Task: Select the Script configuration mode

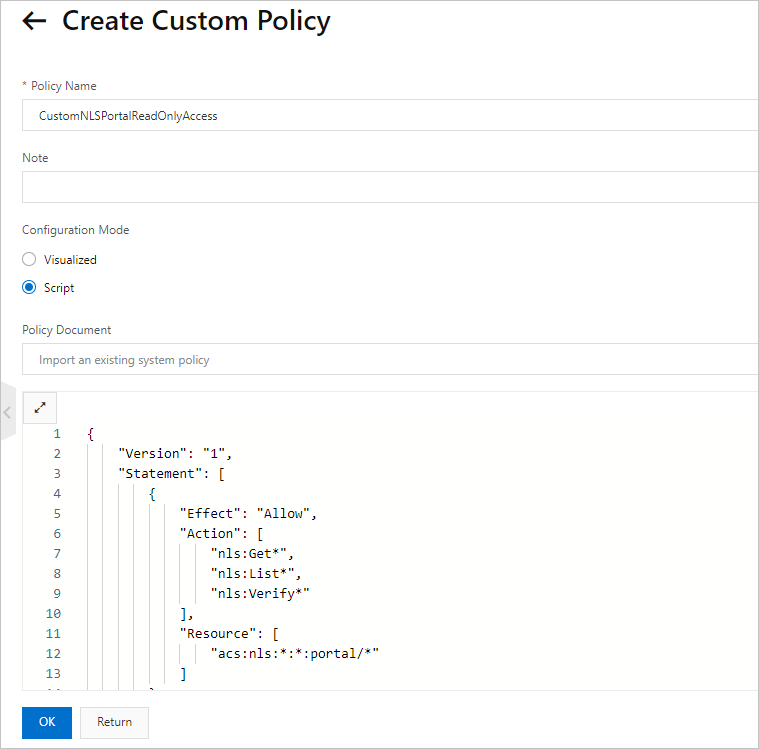Action: [29, 288]
